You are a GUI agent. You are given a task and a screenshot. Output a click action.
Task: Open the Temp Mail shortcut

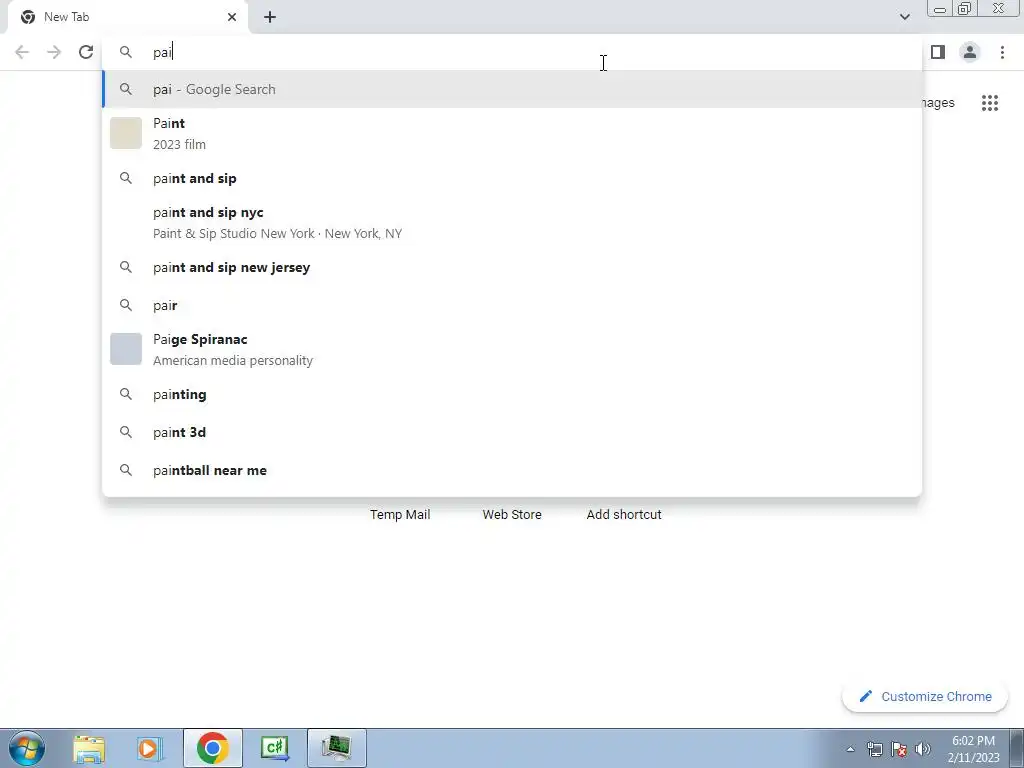point(400,515)
